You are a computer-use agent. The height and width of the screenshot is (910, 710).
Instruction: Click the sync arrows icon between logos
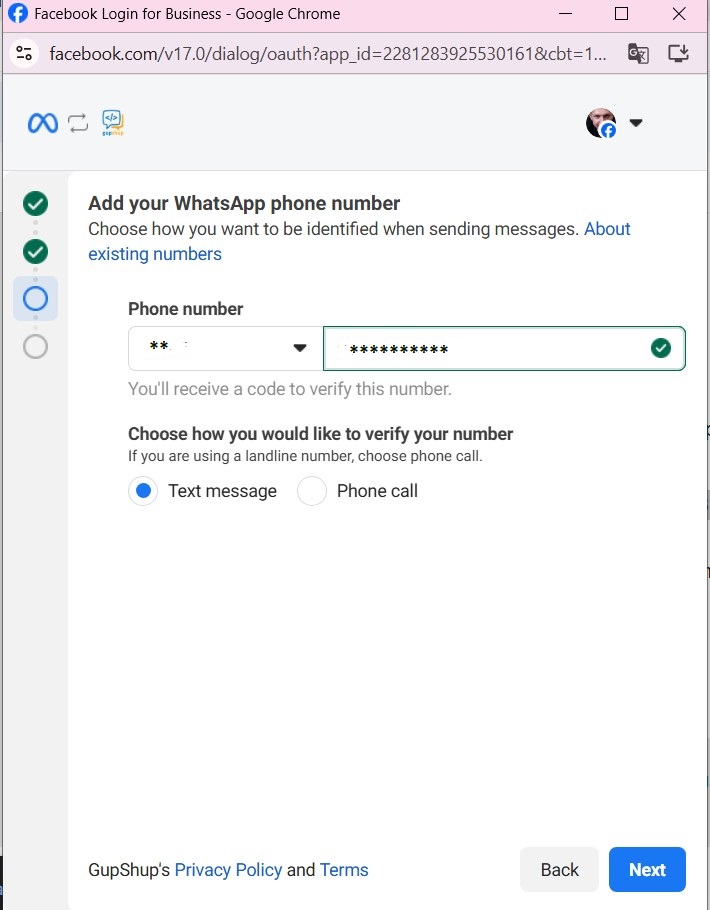(78, 123)
